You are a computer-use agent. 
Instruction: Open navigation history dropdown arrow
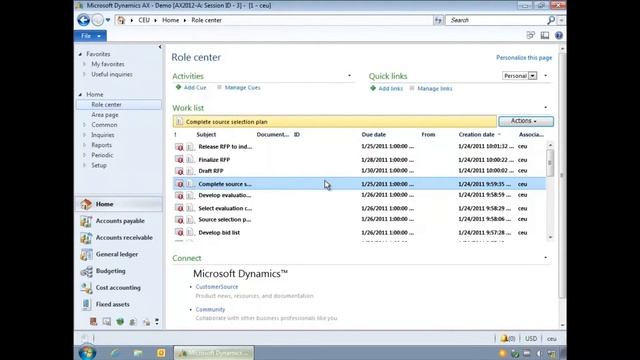[108, 20]
